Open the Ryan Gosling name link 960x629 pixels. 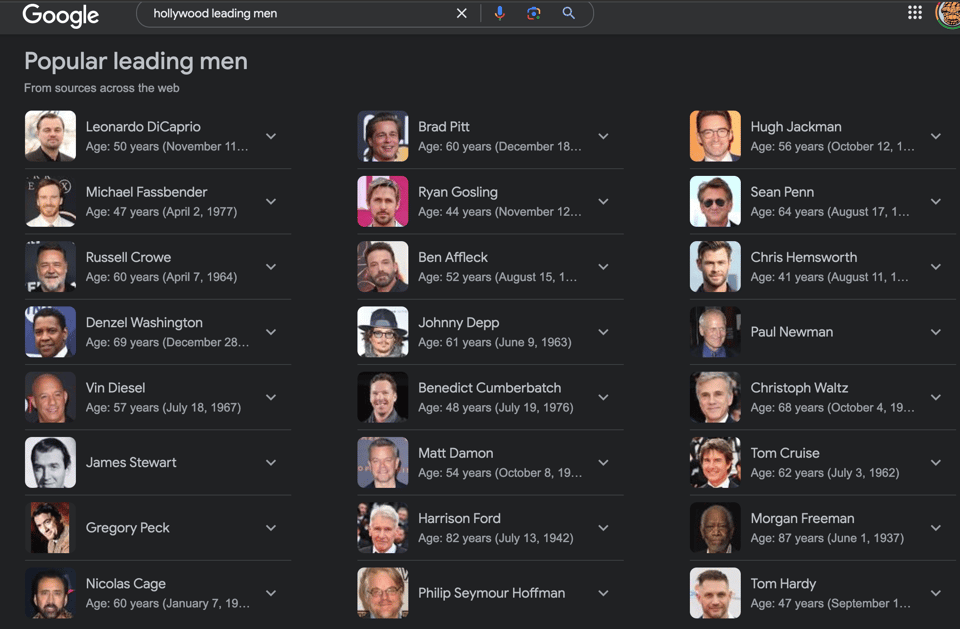pos(457,192)
